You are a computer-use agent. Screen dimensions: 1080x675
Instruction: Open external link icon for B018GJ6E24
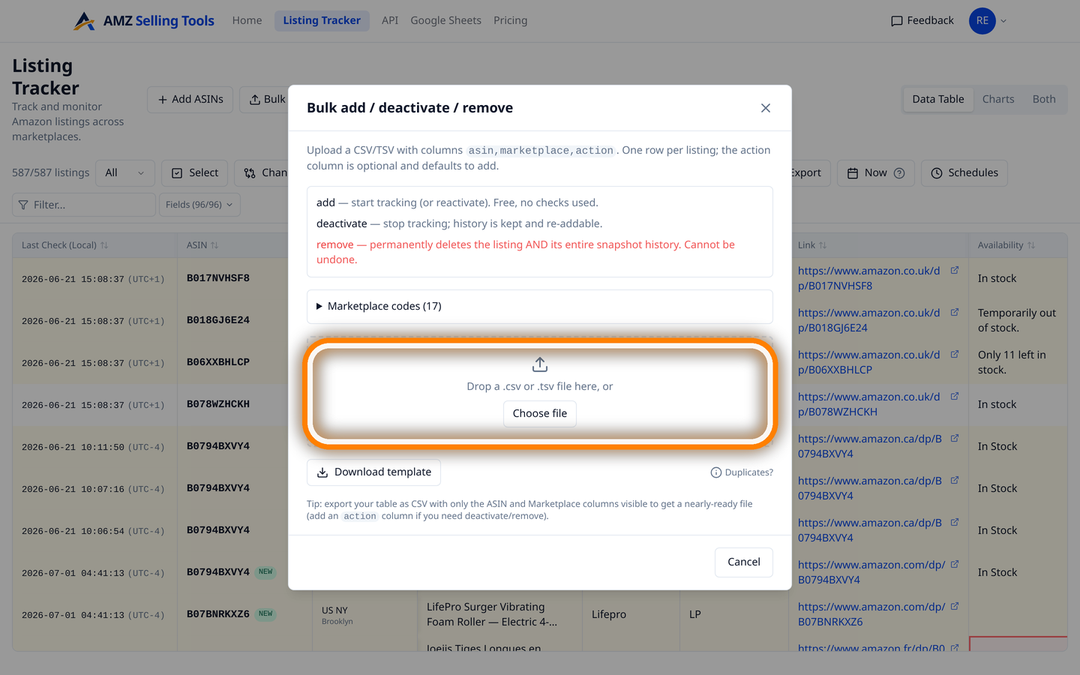click(x=955, y=313)
